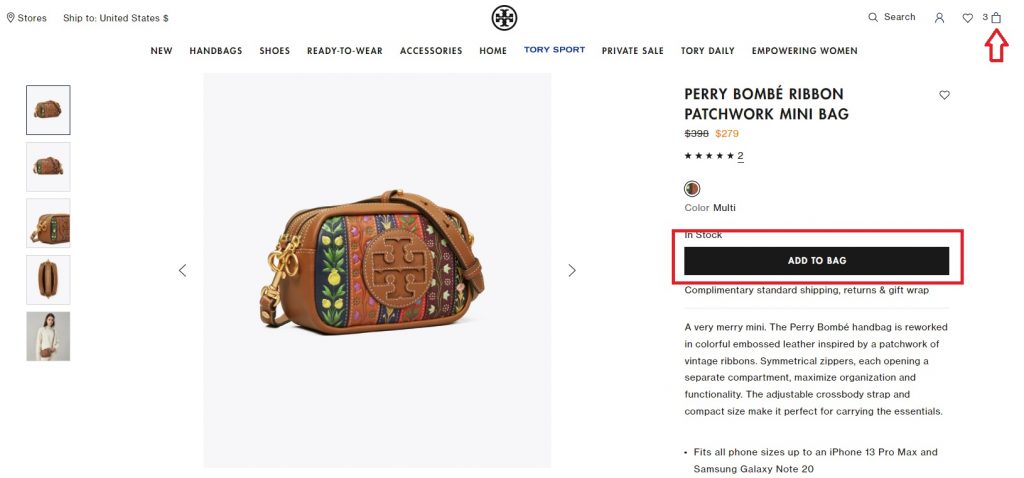This screenshot has width=1024, height=478.
Task: Show next product image arrow
Action: point(572,270)
